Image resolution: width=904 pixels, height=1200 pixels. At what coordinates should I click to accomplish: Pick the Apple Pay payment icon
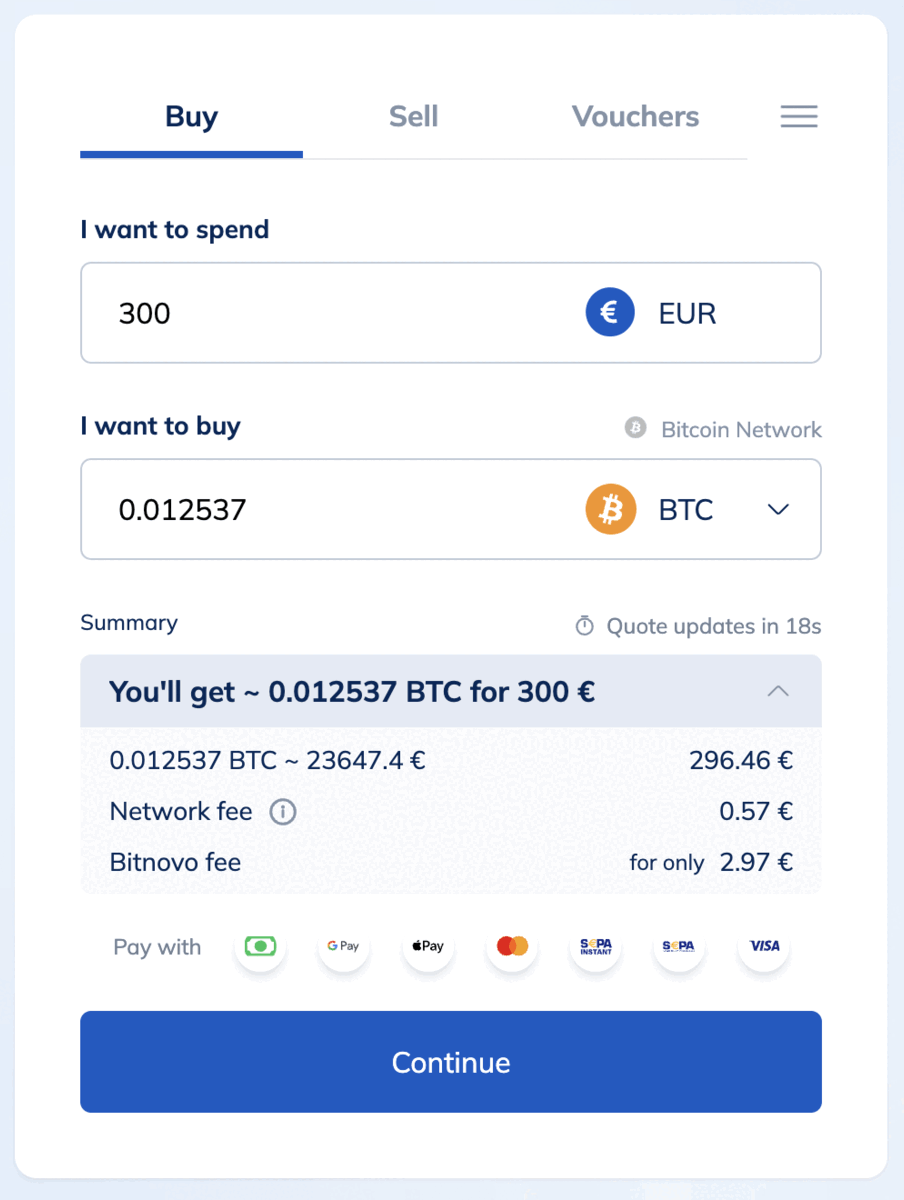(427, 946)
